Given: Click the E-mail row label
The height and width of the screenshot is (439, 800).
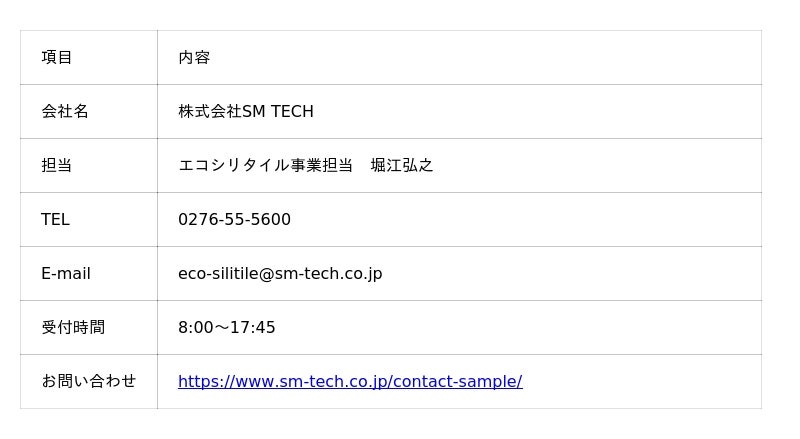Looking at the screenshot, I should click(66, 274).
